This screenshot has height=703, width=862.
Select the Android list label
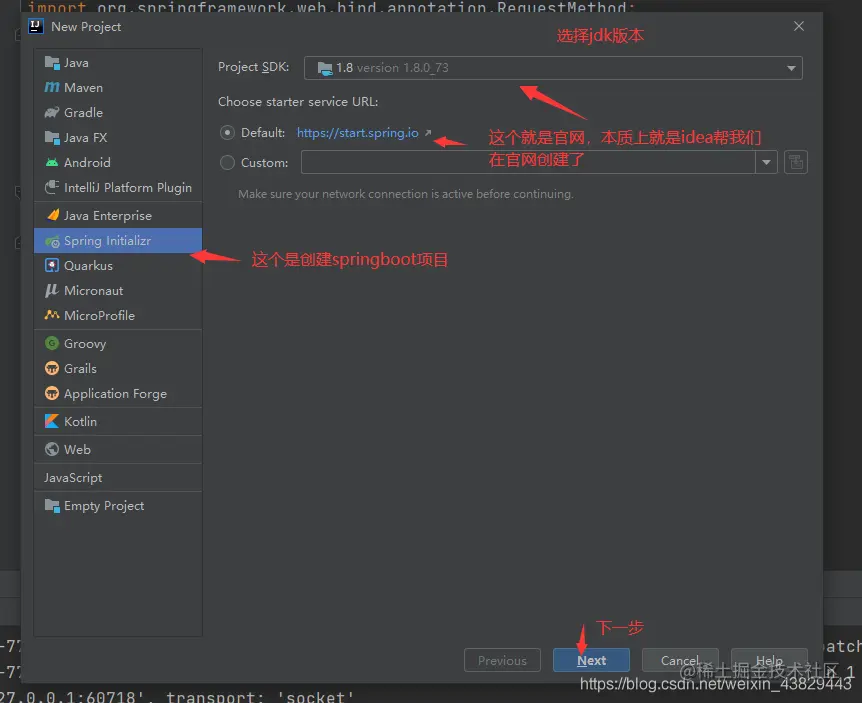point(87,163)
